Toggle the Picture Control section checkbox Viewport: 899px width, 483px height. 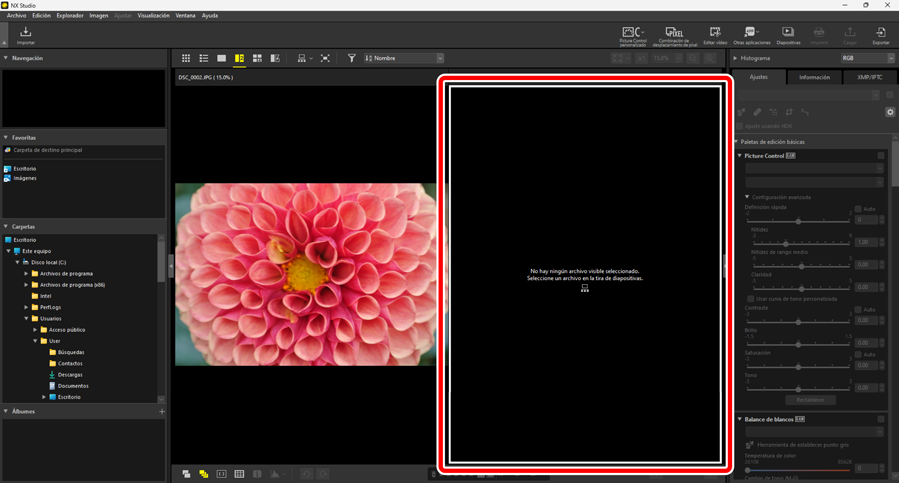point(881,156)
